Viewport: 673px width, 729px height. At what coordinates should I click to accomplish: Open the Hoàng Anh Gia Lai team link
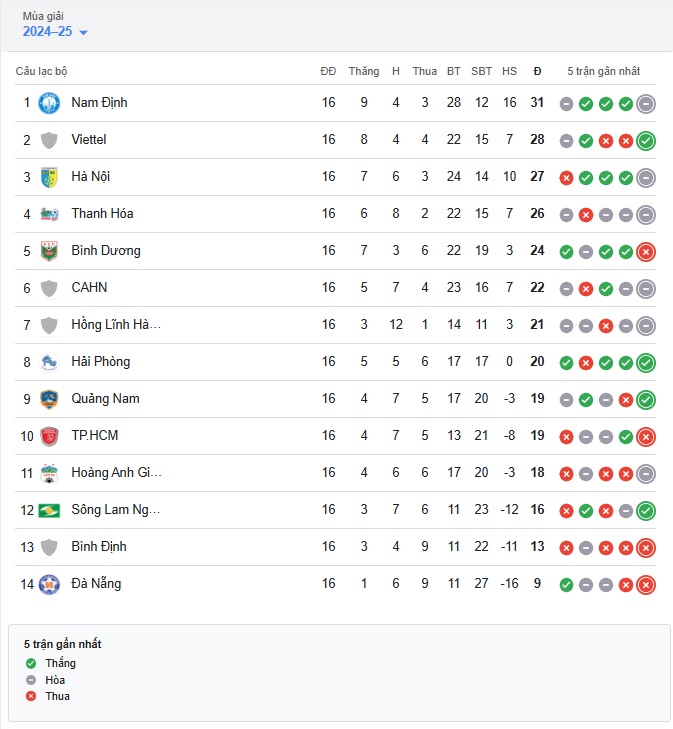pos(116,472)
